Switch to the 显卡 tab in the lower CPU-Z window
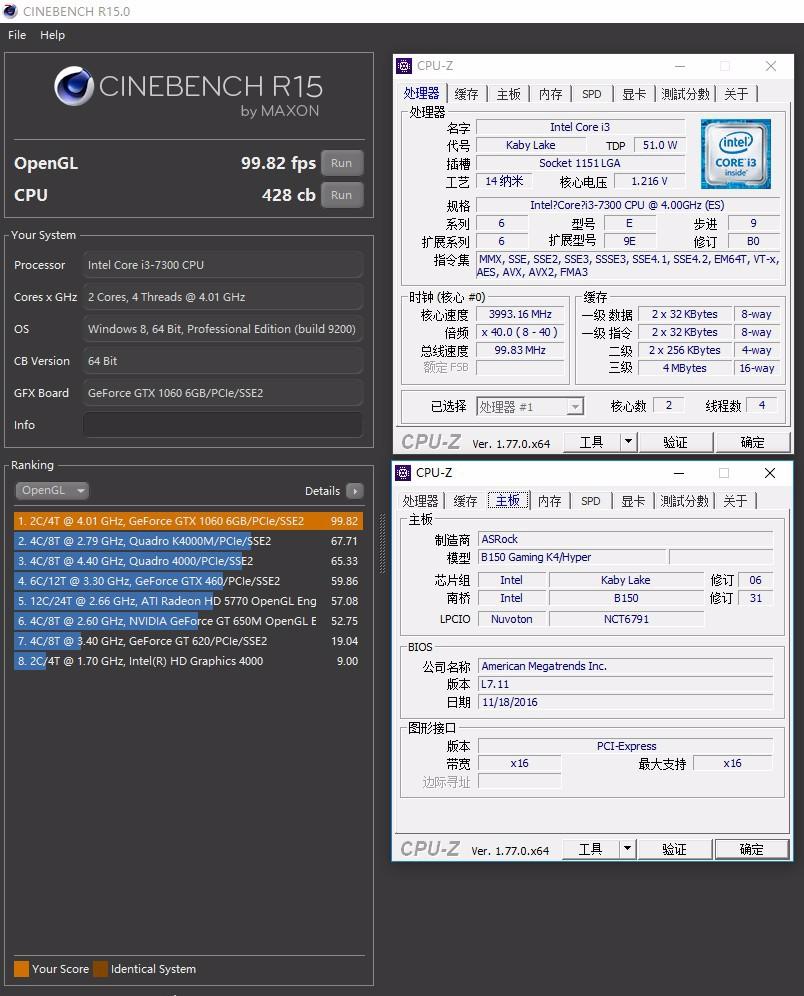804x996 pixels. [635, 501]
